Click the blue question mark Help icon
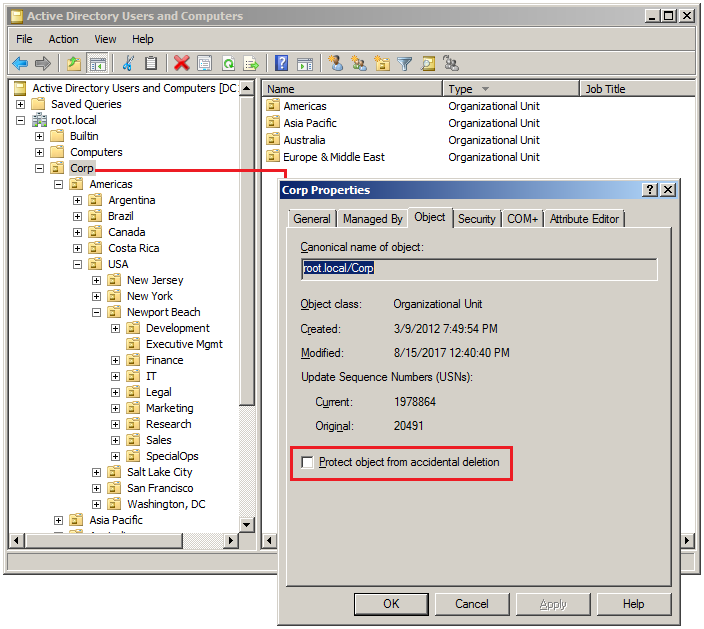The image size is (704, 629). coord(281,64)
